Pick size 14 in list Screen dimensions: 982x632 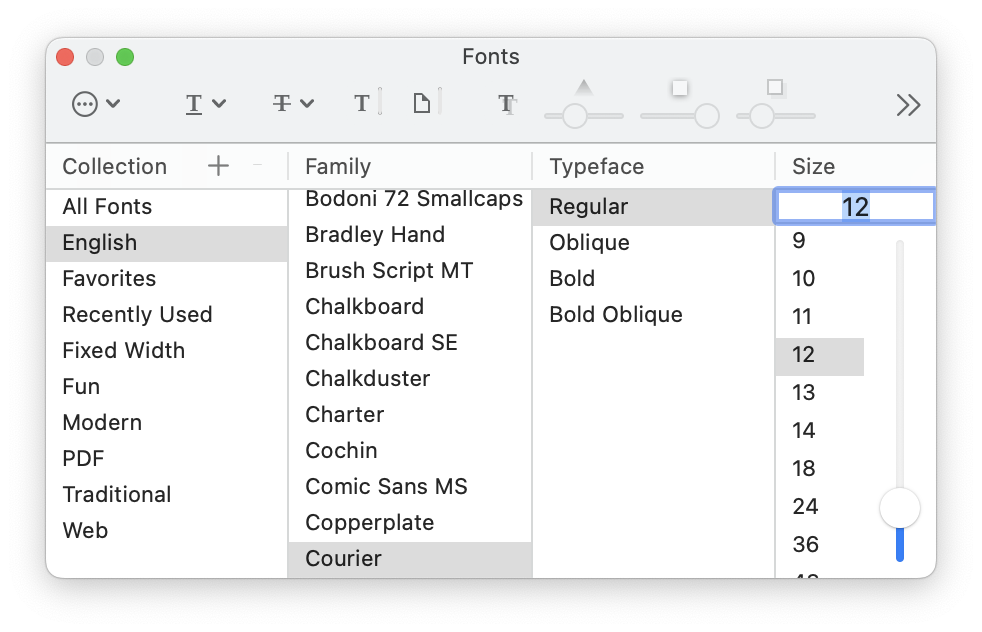point(820,431)
